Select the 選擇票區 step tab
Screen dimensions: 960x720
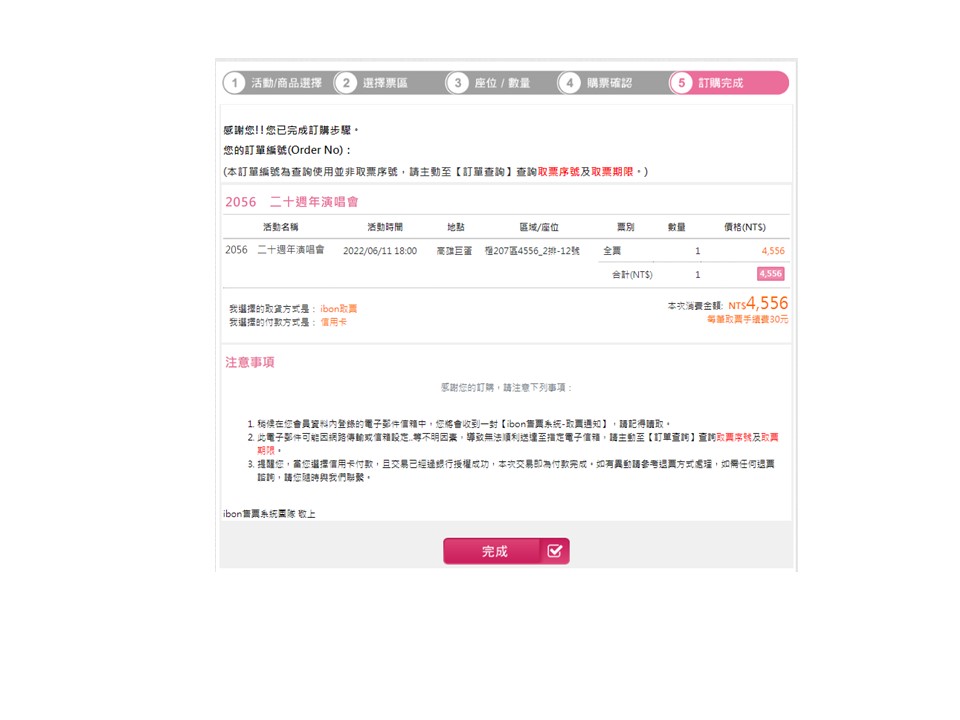385,83
